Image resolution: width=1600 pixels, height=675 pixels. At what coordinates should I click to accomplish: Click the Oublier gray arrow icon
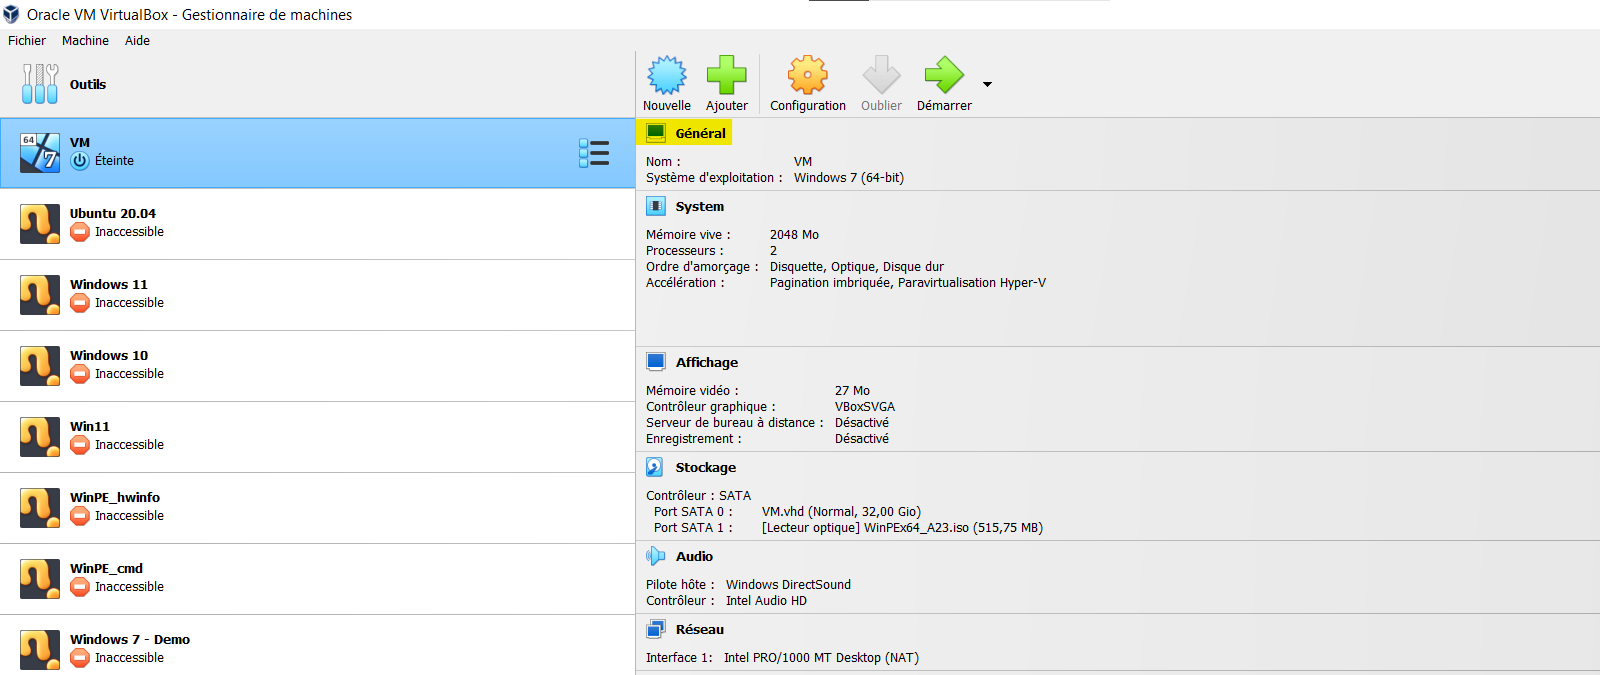tap(881, 76)
